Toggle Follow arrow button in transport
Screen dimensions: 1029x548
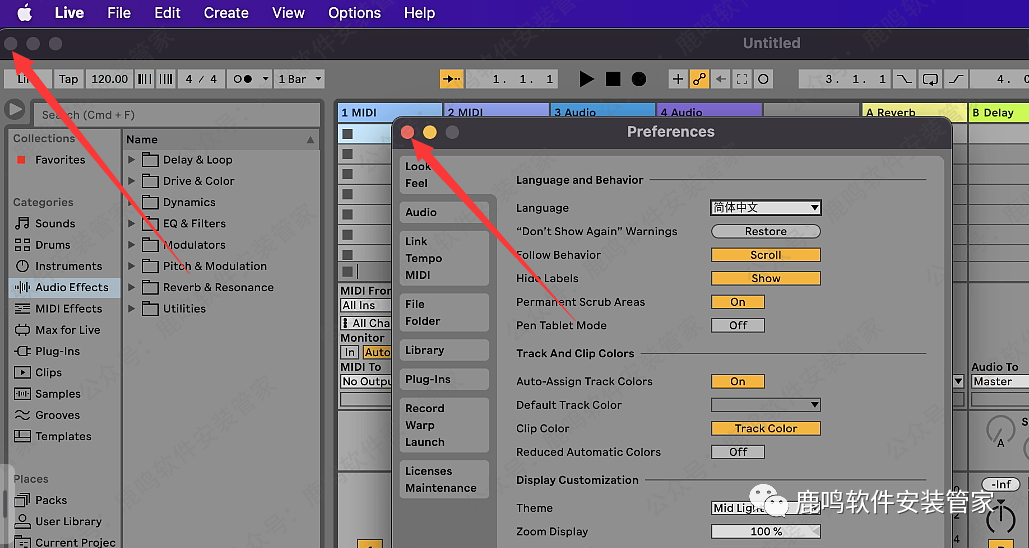[x=452, y=79]
